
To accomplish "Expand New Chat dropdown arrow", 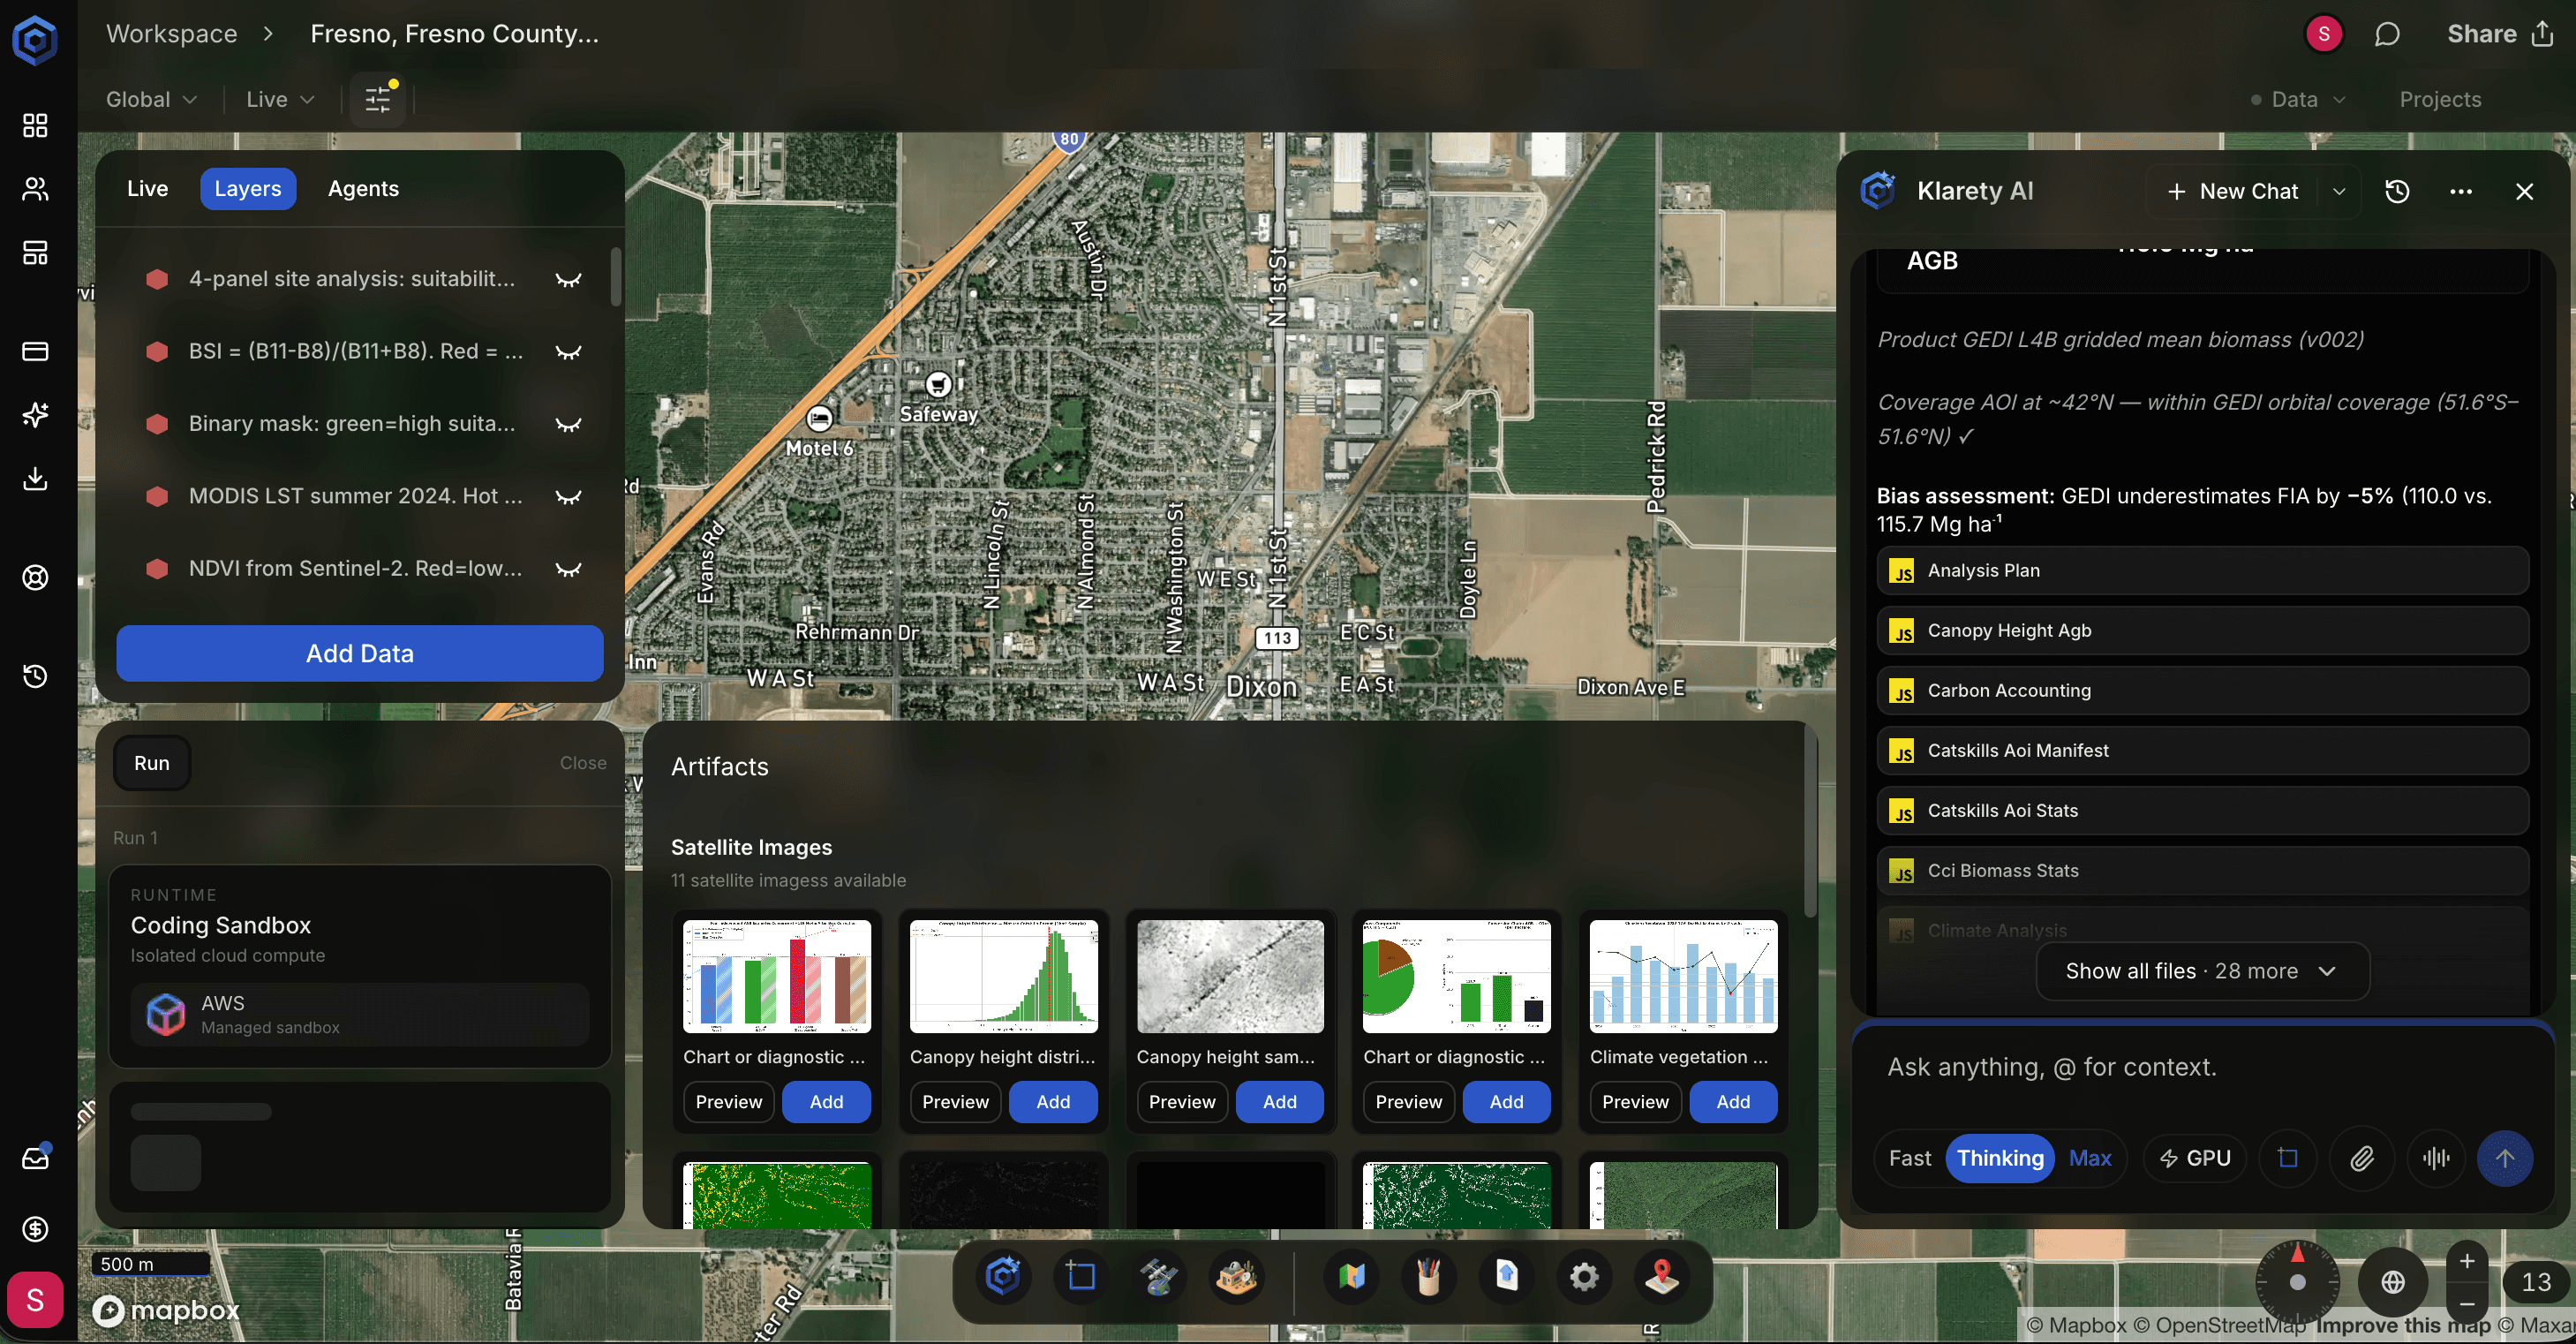I will pyautogui.click(x=2339, y=191).
